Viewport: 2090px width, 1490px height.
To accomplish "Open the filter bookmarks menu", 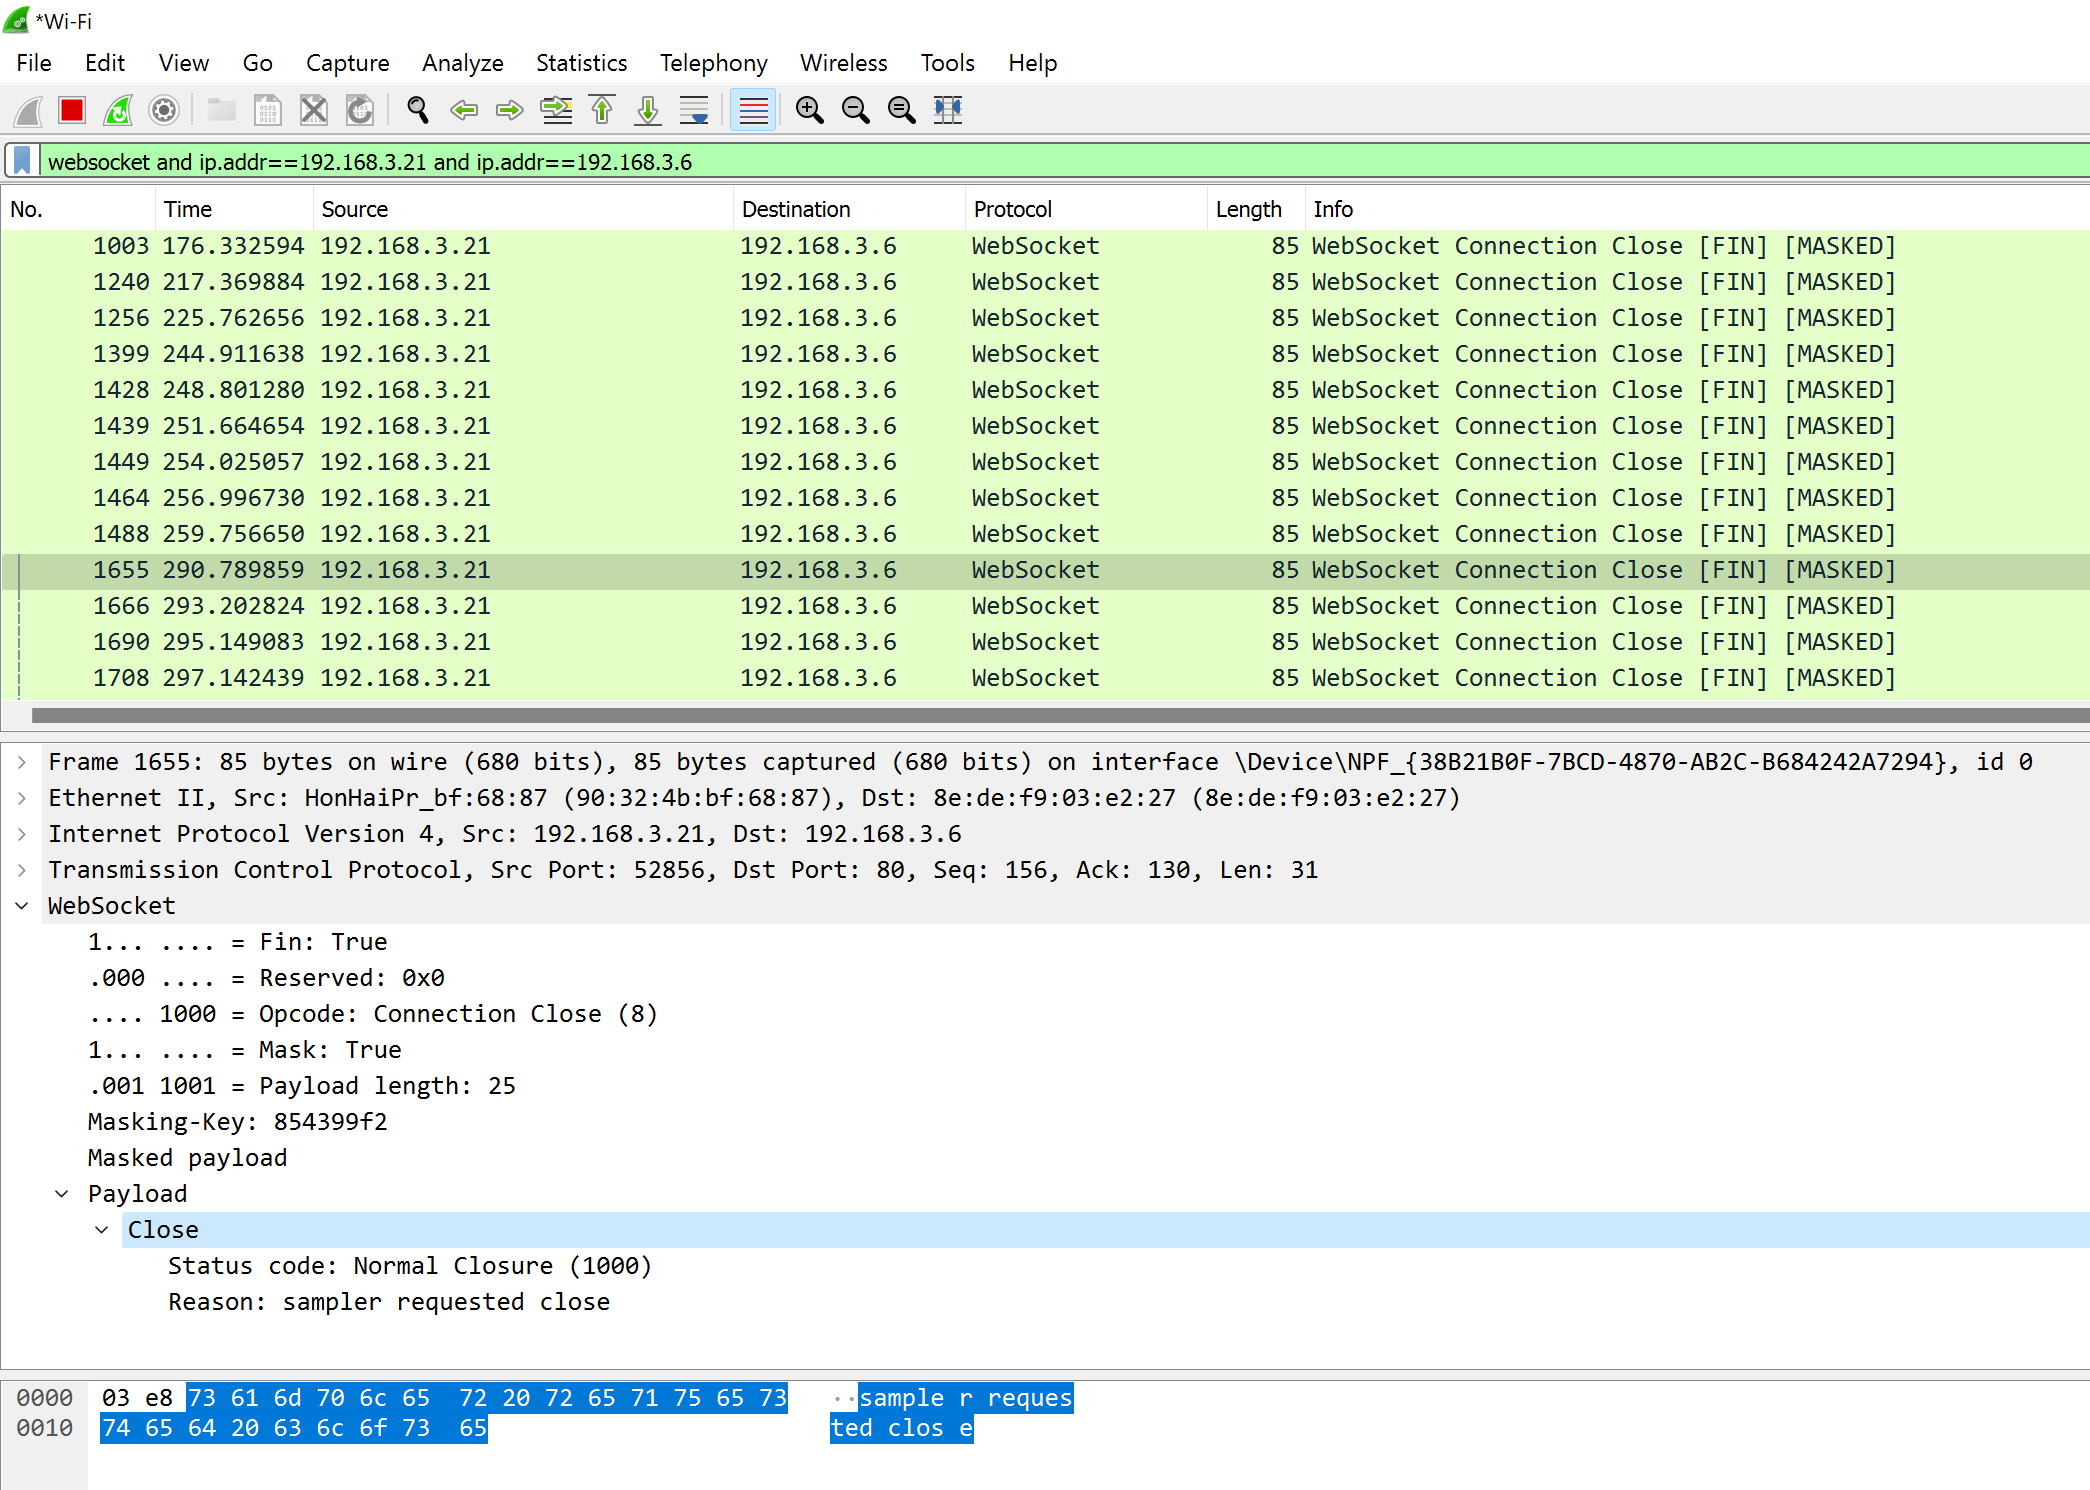I will [x=21, y=161].
